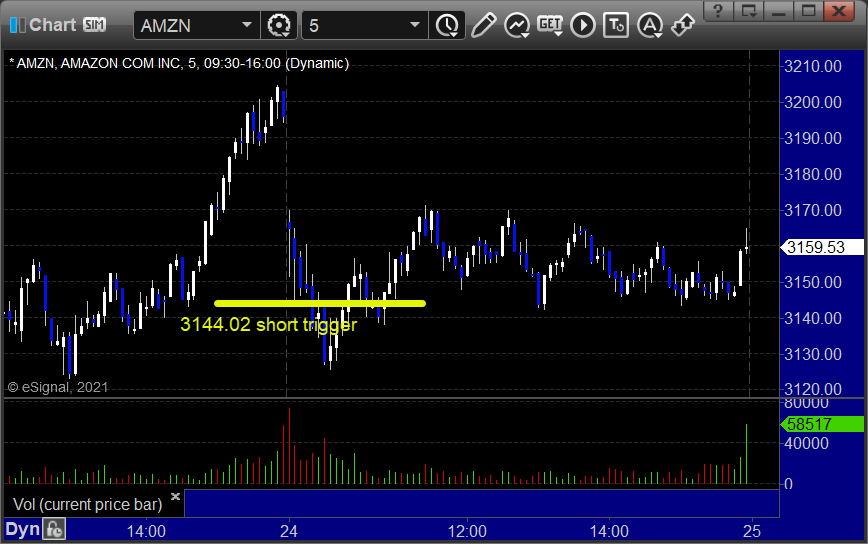Click the lock icon next to Dyn

pos(54,530)
